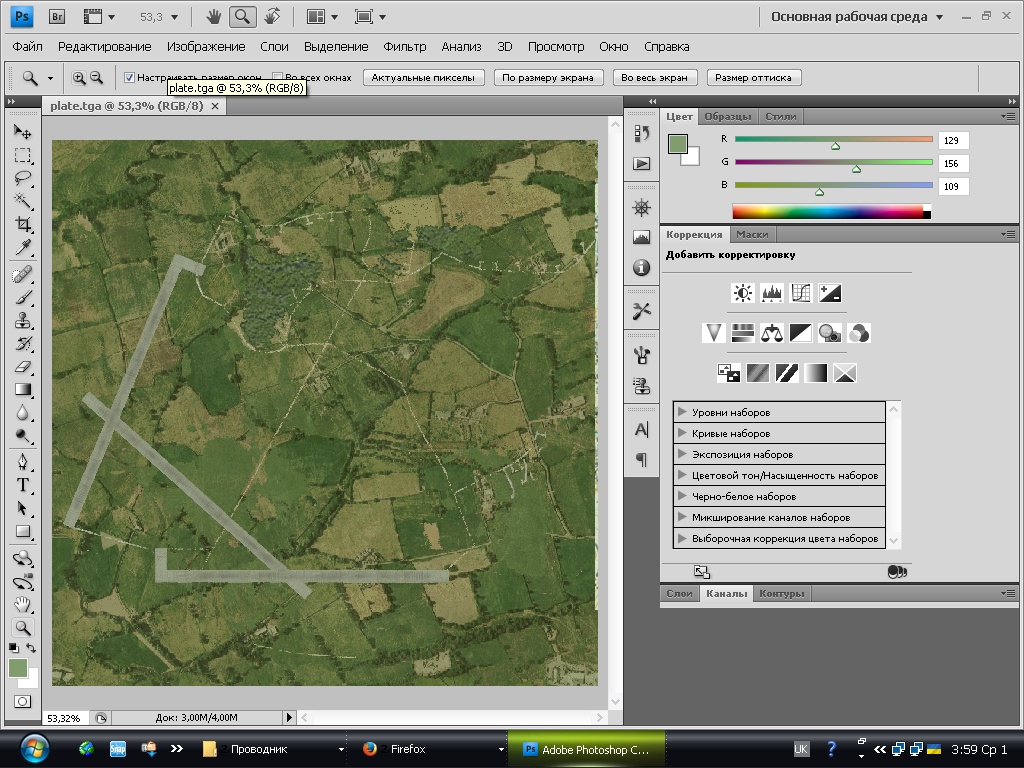Image resolution: width=1024 pixels, height=768 pixels.
Task: Select the Eyedropper tool
Action: coord(22,247)
